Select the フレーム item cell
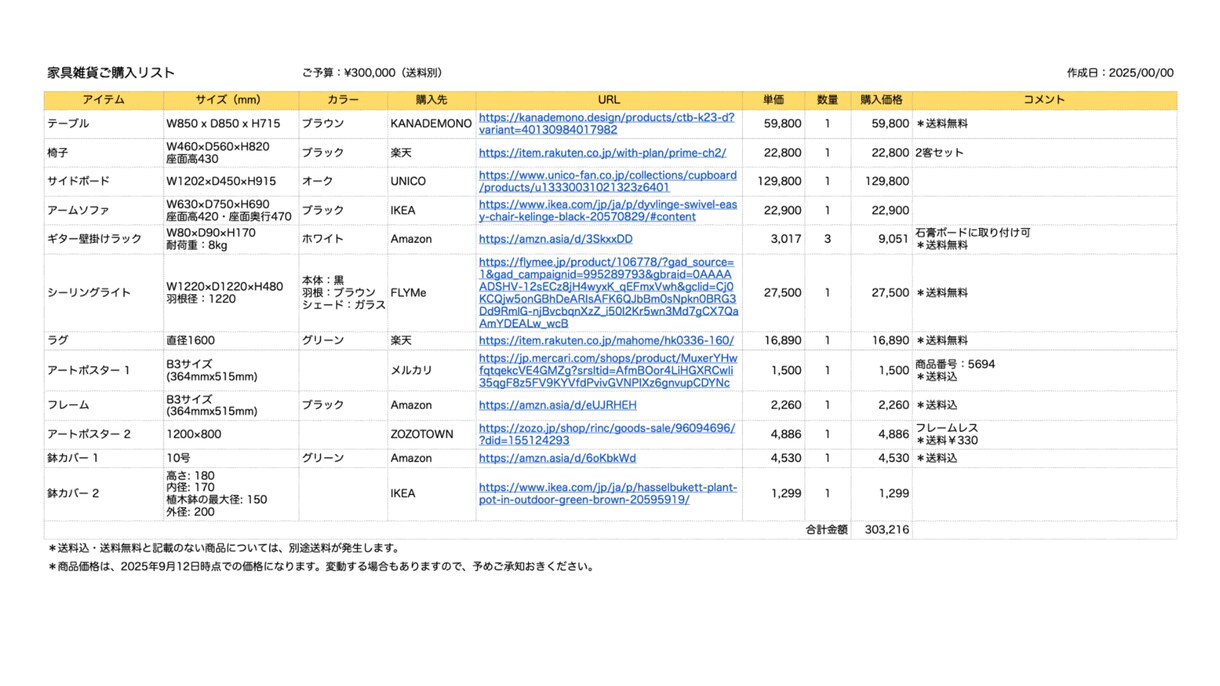 click(x=103, y=405)
